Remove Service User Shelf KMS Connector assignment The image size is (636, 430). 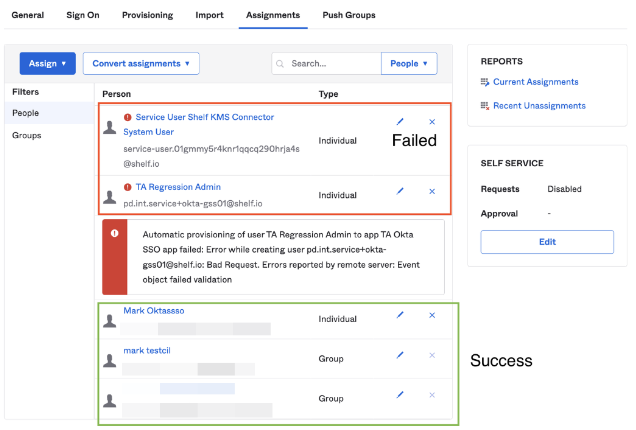coord(432,122)
